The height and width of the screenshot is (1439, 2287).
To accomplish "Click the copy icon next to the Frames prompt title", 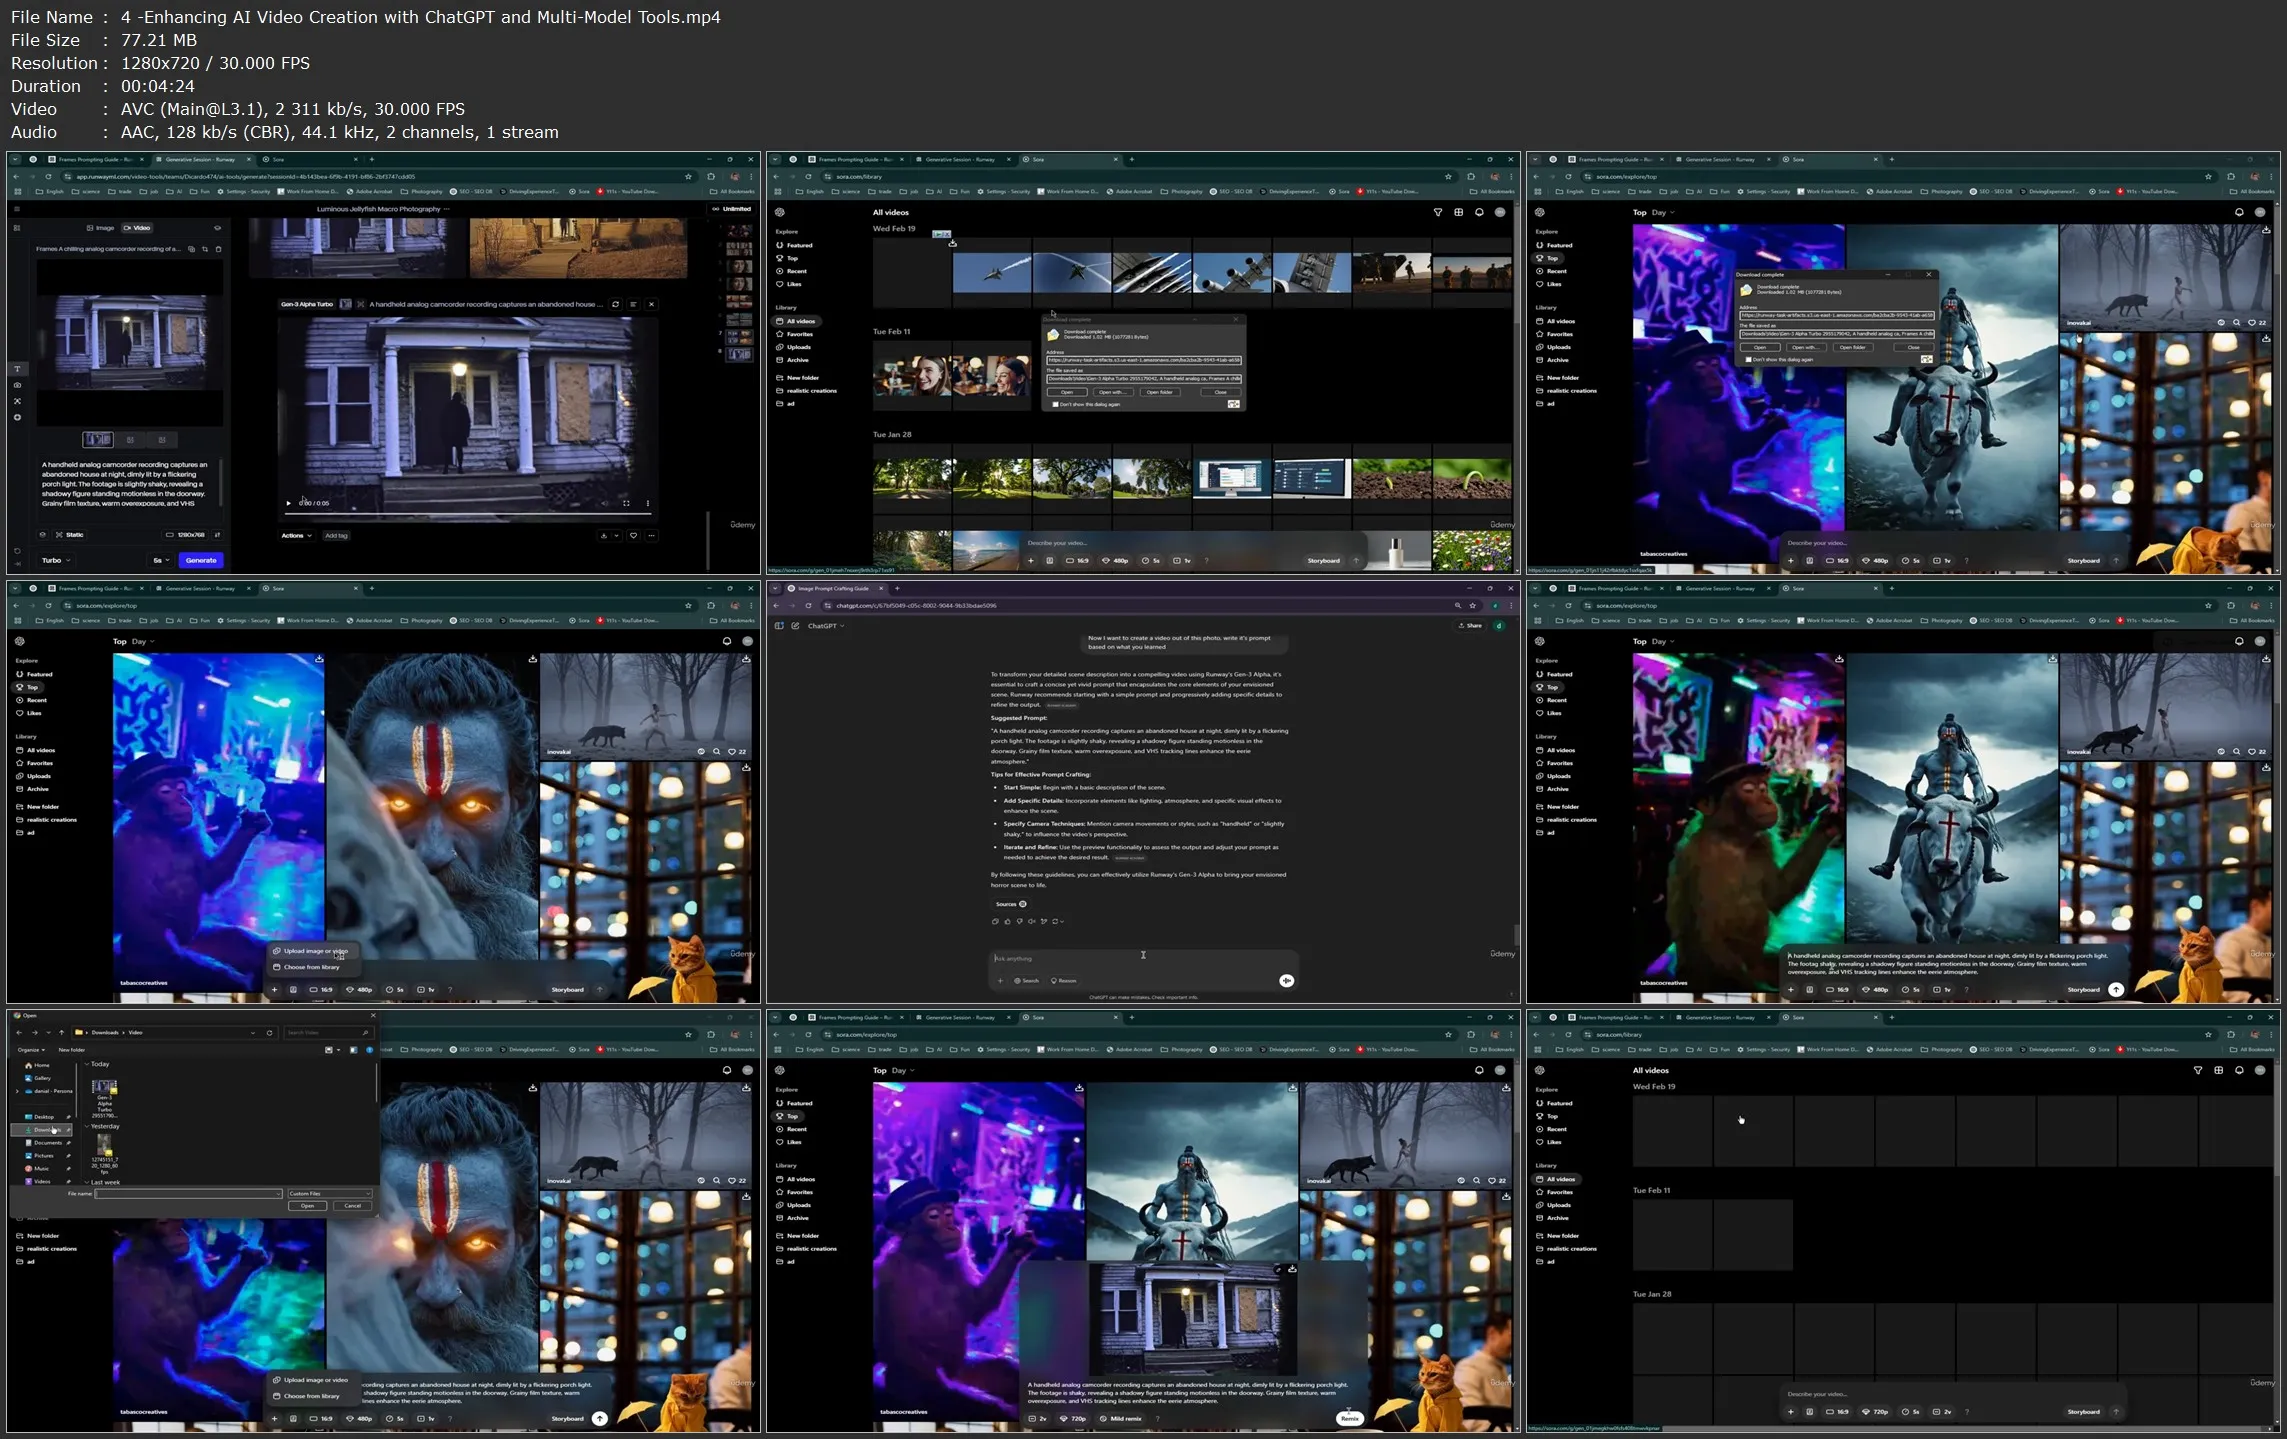I will [192, 249].
